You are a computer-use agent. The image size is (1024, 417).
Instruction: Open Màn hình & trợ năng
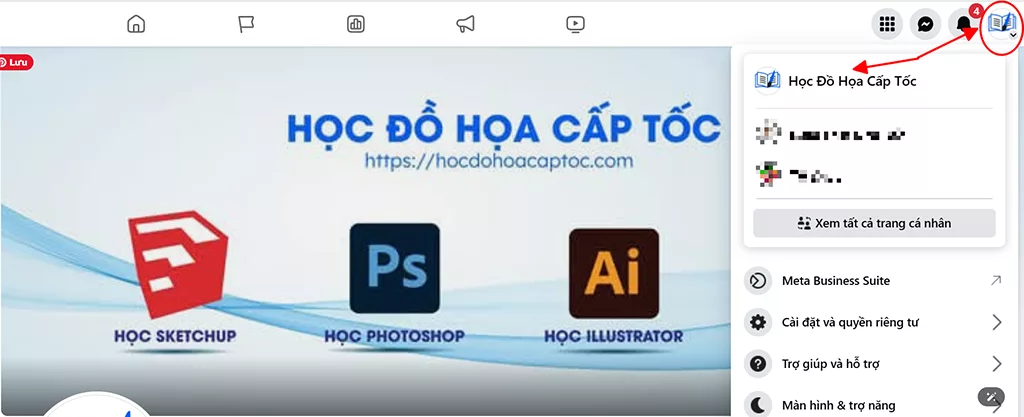pos(874,405)
